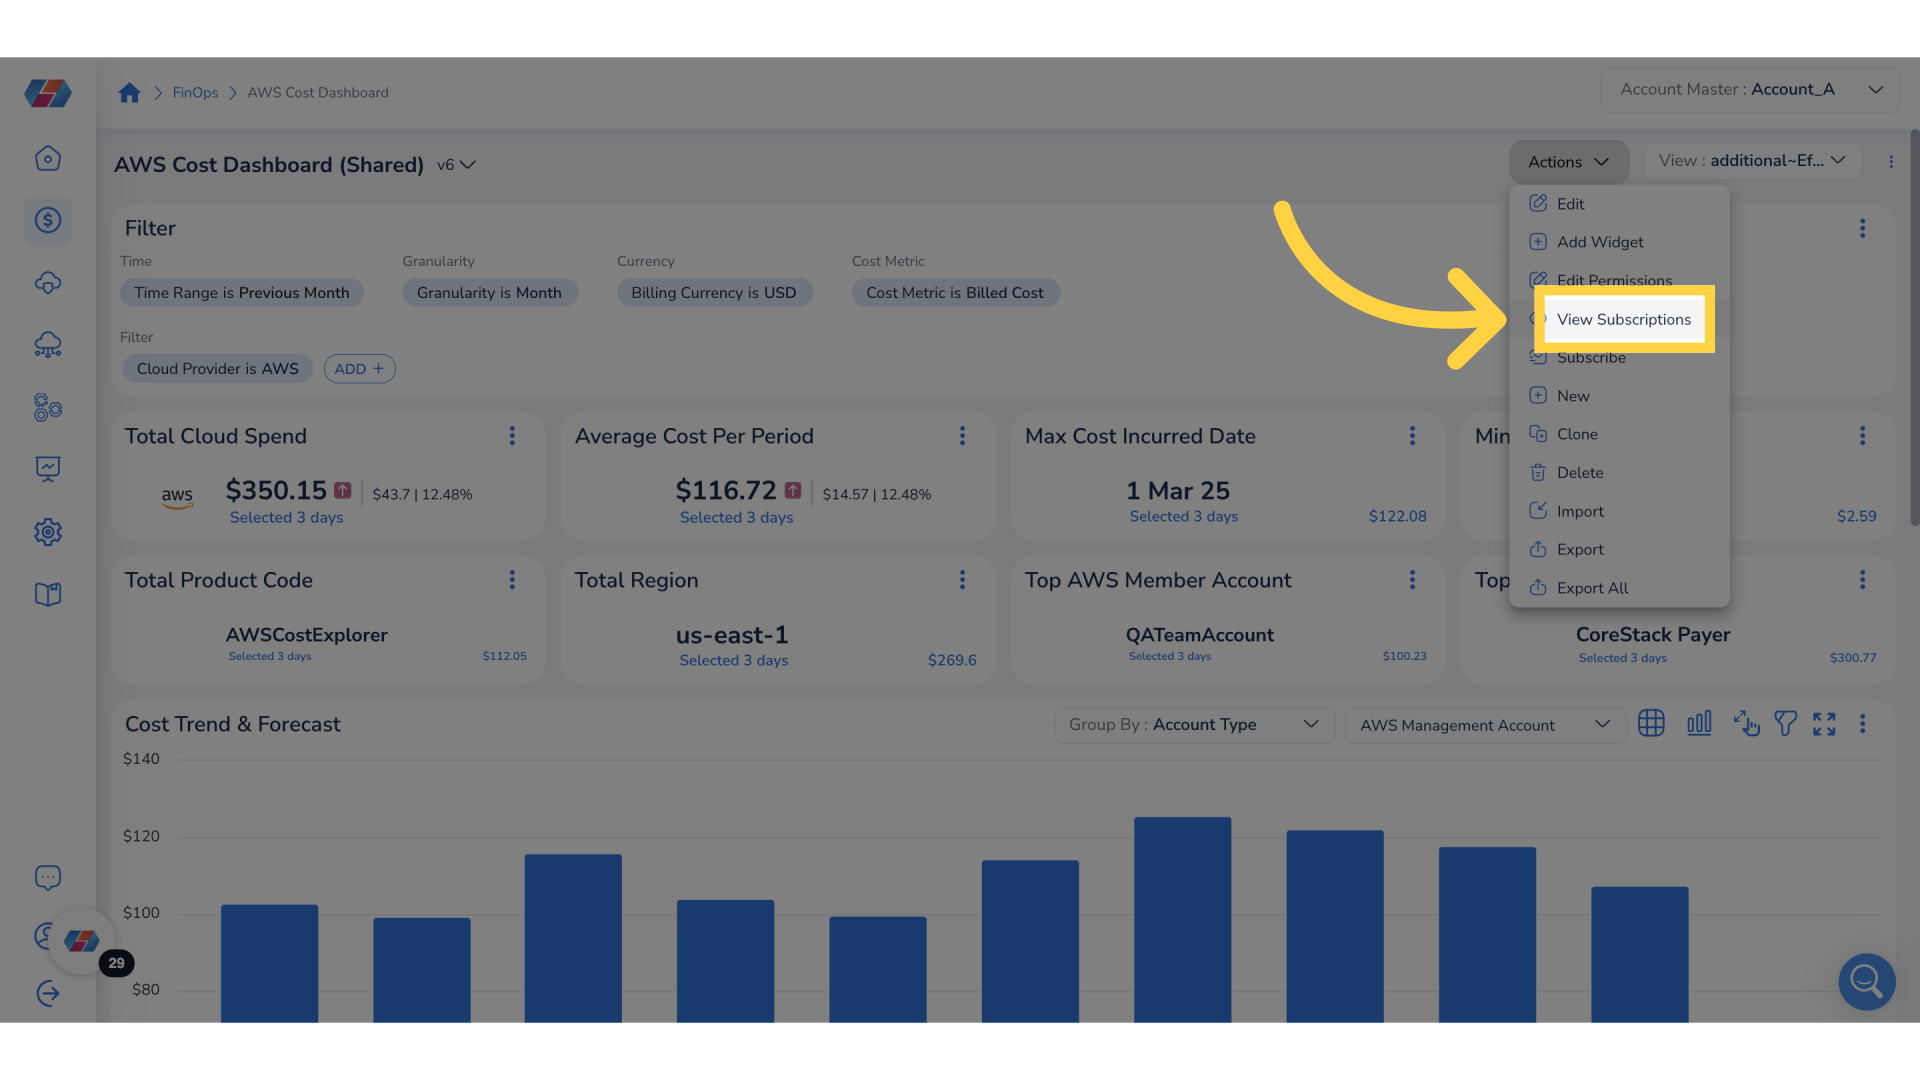
Task: Click the tallest bar in Cost Trend chart
Action: (x=1182, y=920)
